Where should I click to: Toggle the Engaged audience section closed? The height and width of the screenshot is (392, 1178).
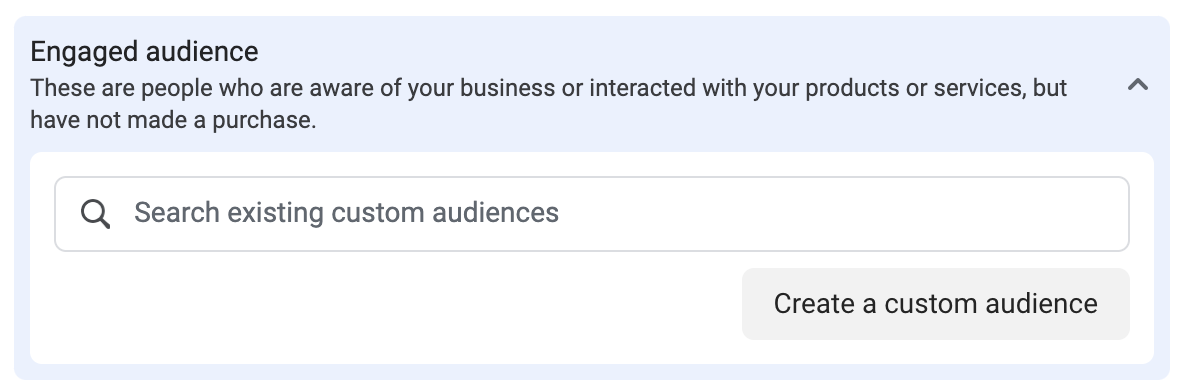[x=1137, y=85]
